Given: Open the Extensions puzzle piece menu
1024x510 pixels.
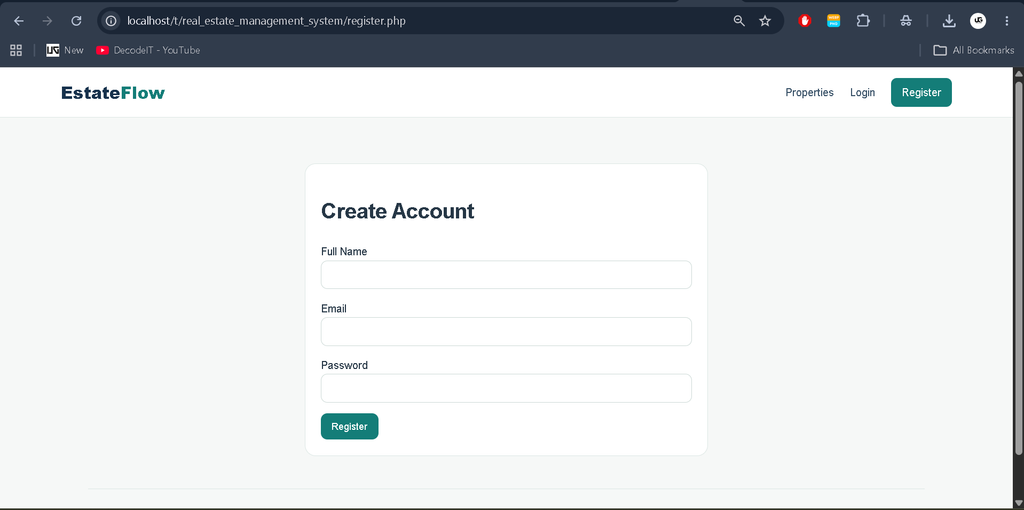Looking at the screenshot, I should pos(863,21).
